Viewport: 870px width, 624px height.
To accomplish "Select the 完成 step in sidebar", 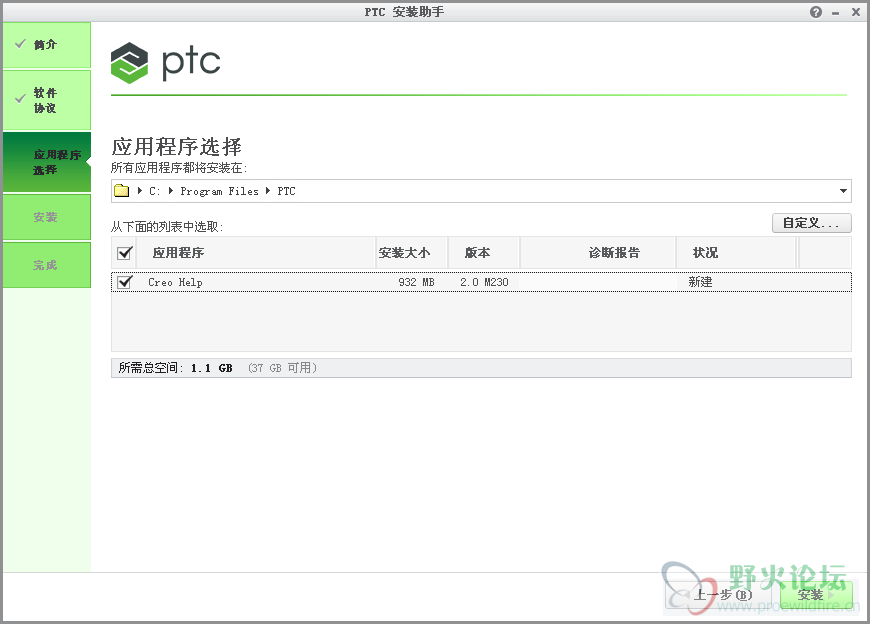I will coord(47,265).
